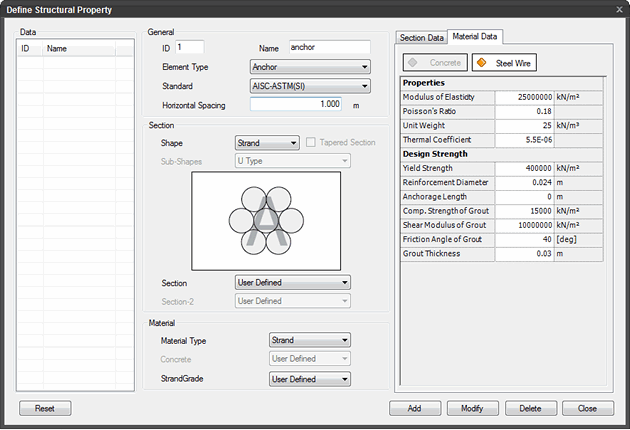Click the Shear Modulus of Grout value 10000000
The height and width of the screenshot is (430, 630).
[x=524, y=225]
